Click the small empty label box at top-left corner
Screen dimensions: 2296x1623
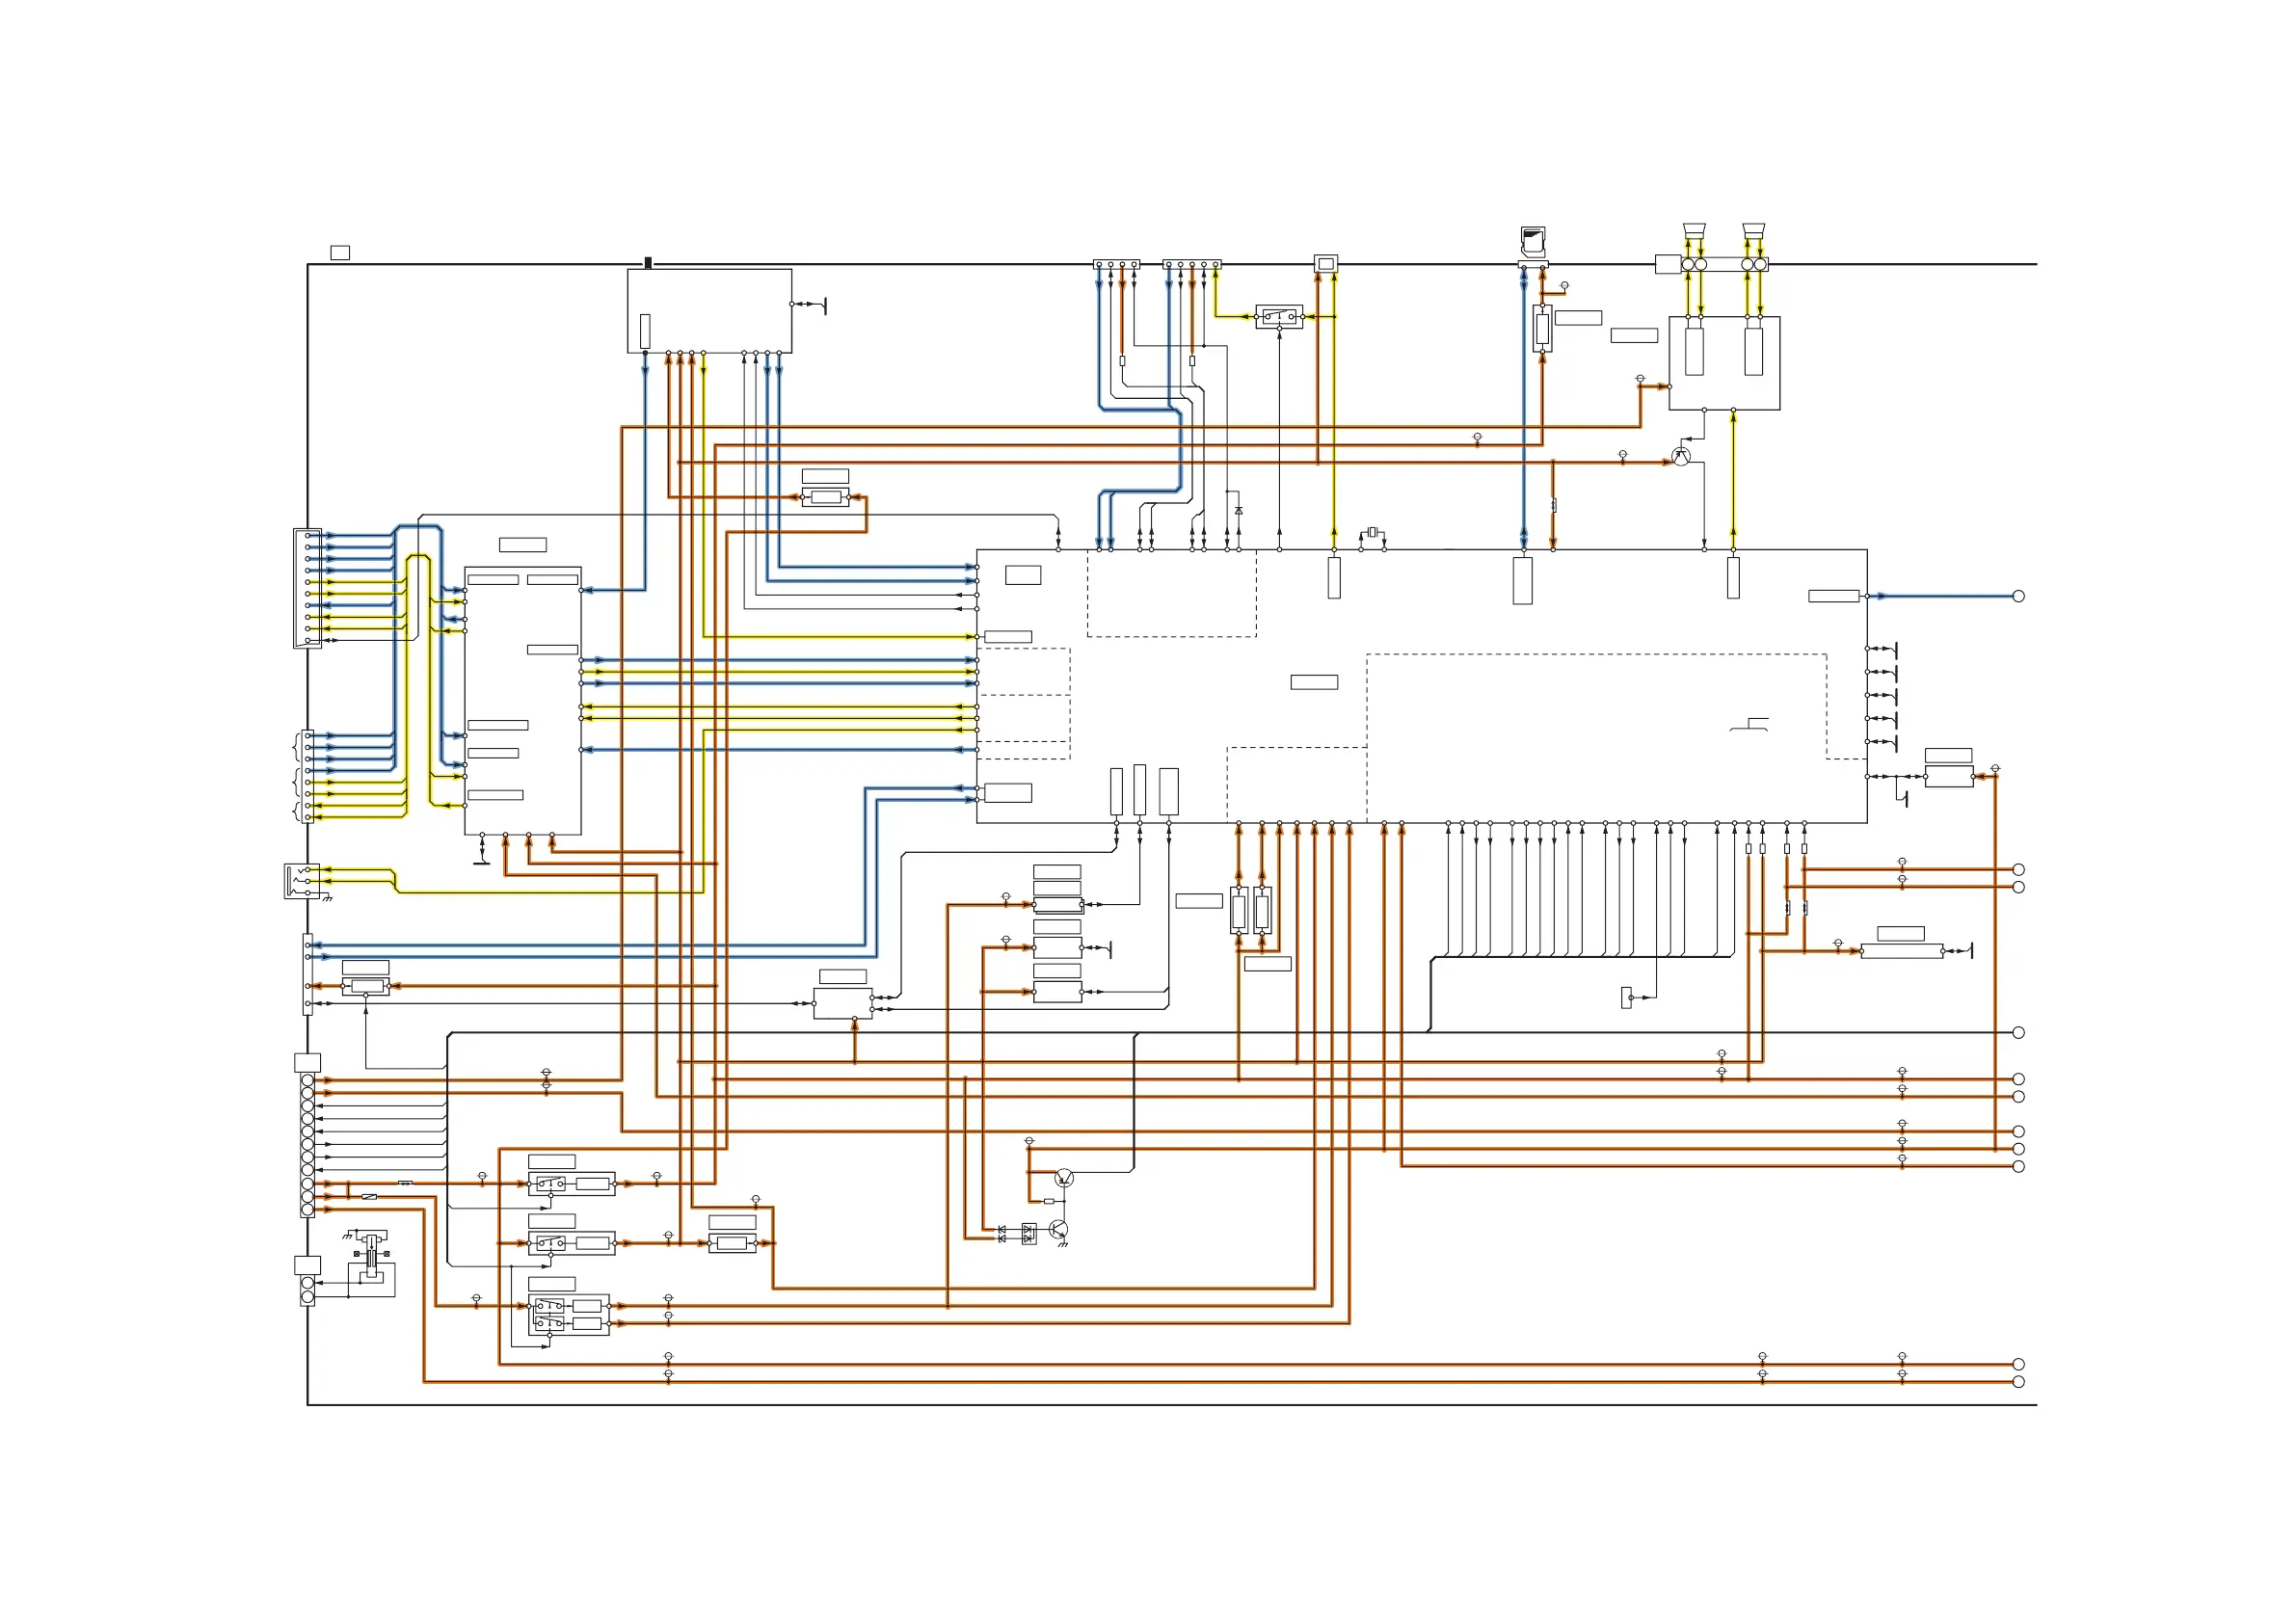coord(340,253)
